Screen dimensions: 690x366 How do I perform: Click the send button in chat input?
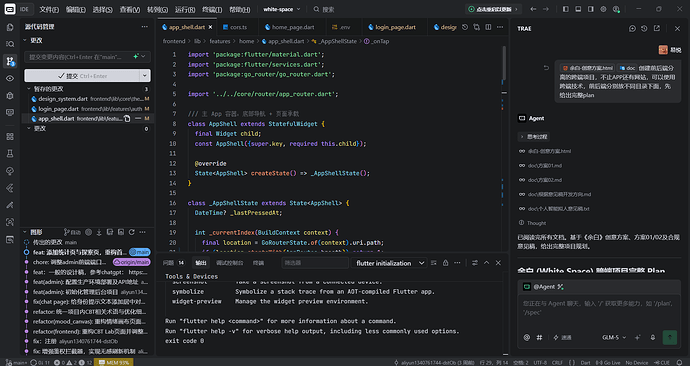point(670,337)
